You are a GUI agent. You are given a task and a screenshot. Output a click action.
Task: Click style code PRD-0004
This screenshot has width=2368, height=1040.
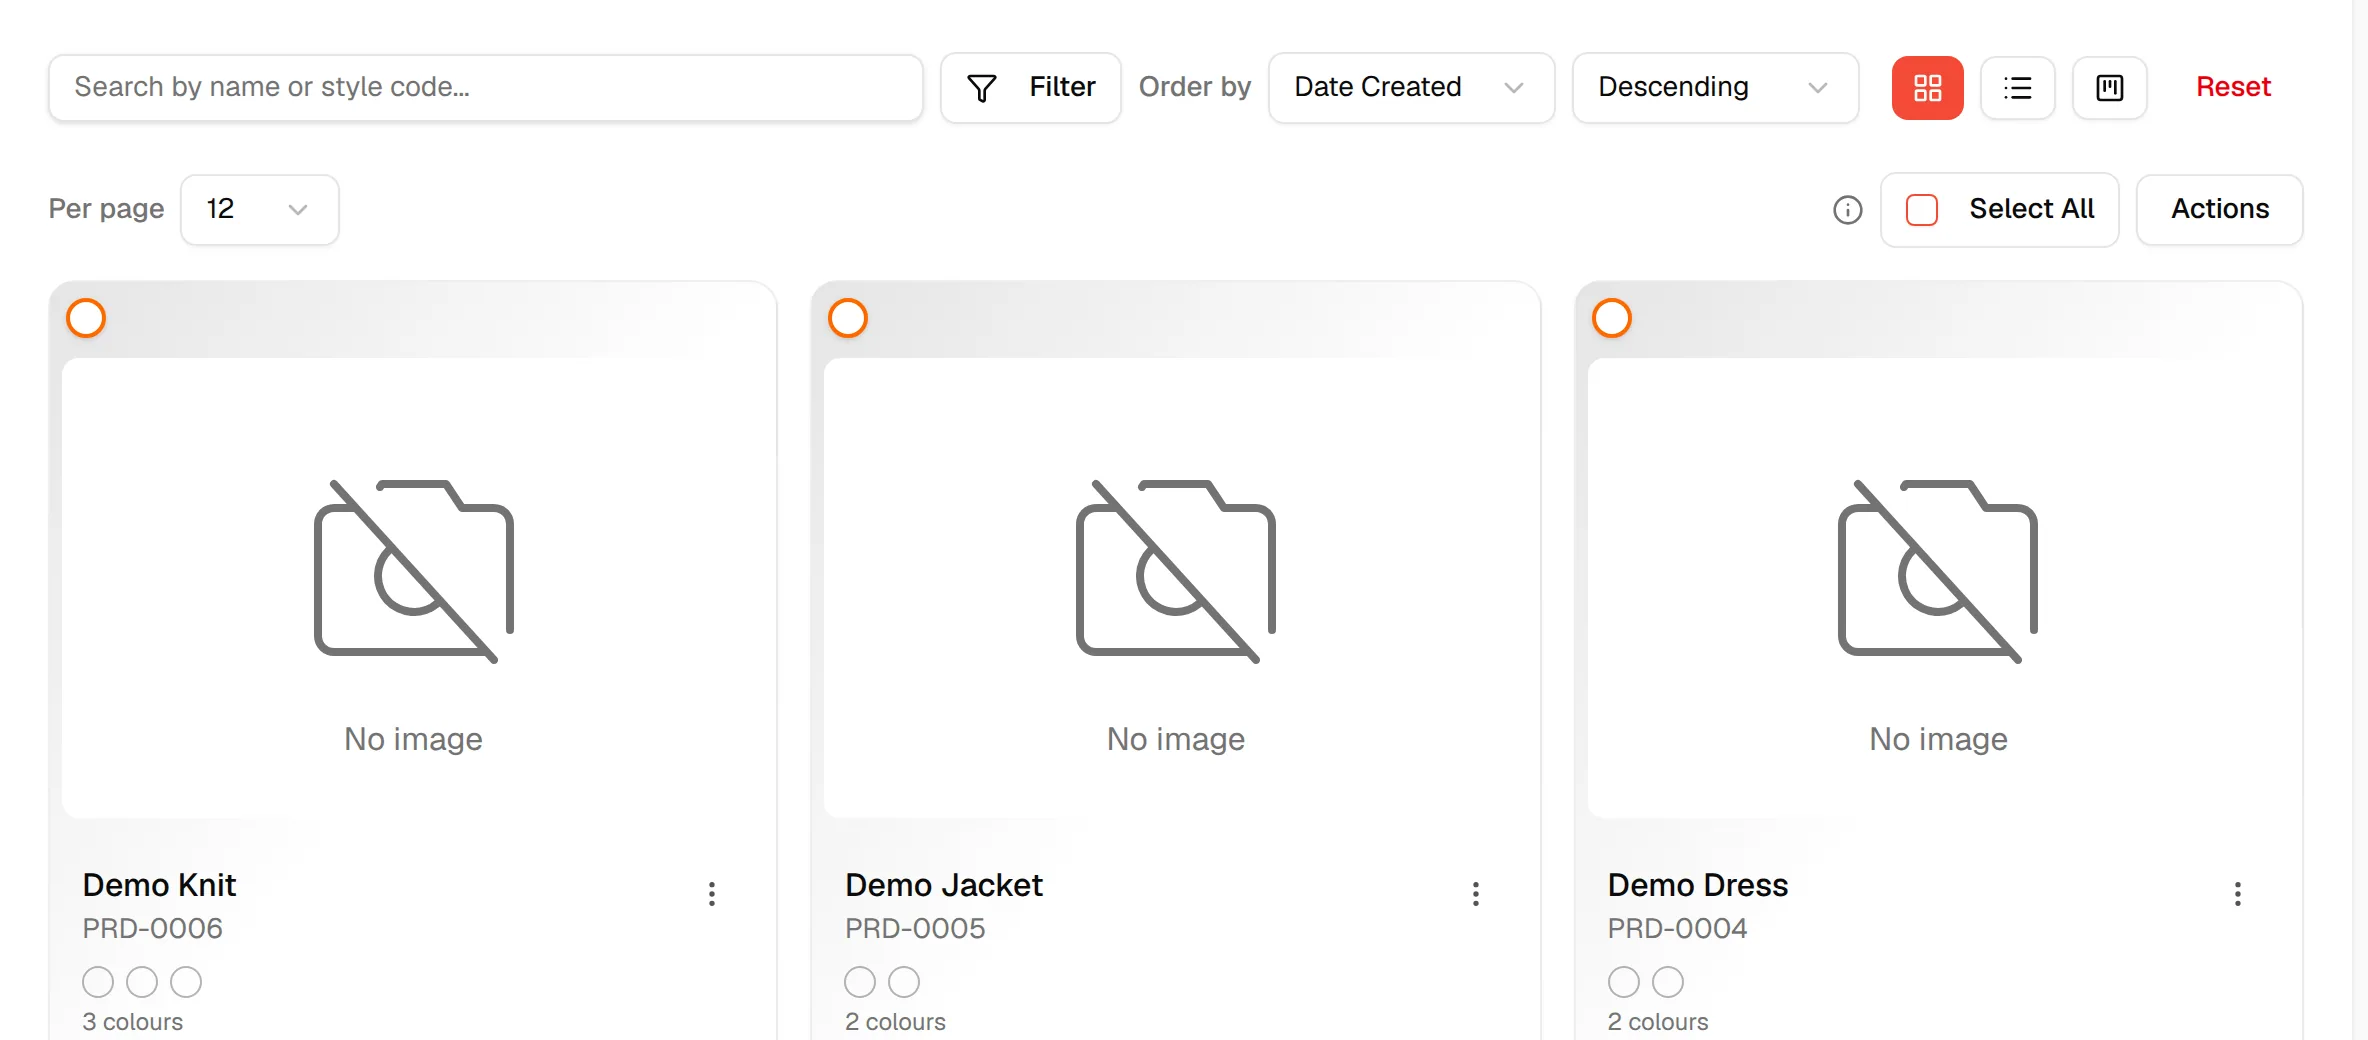pyautogui.click(x=1677, y=929)
